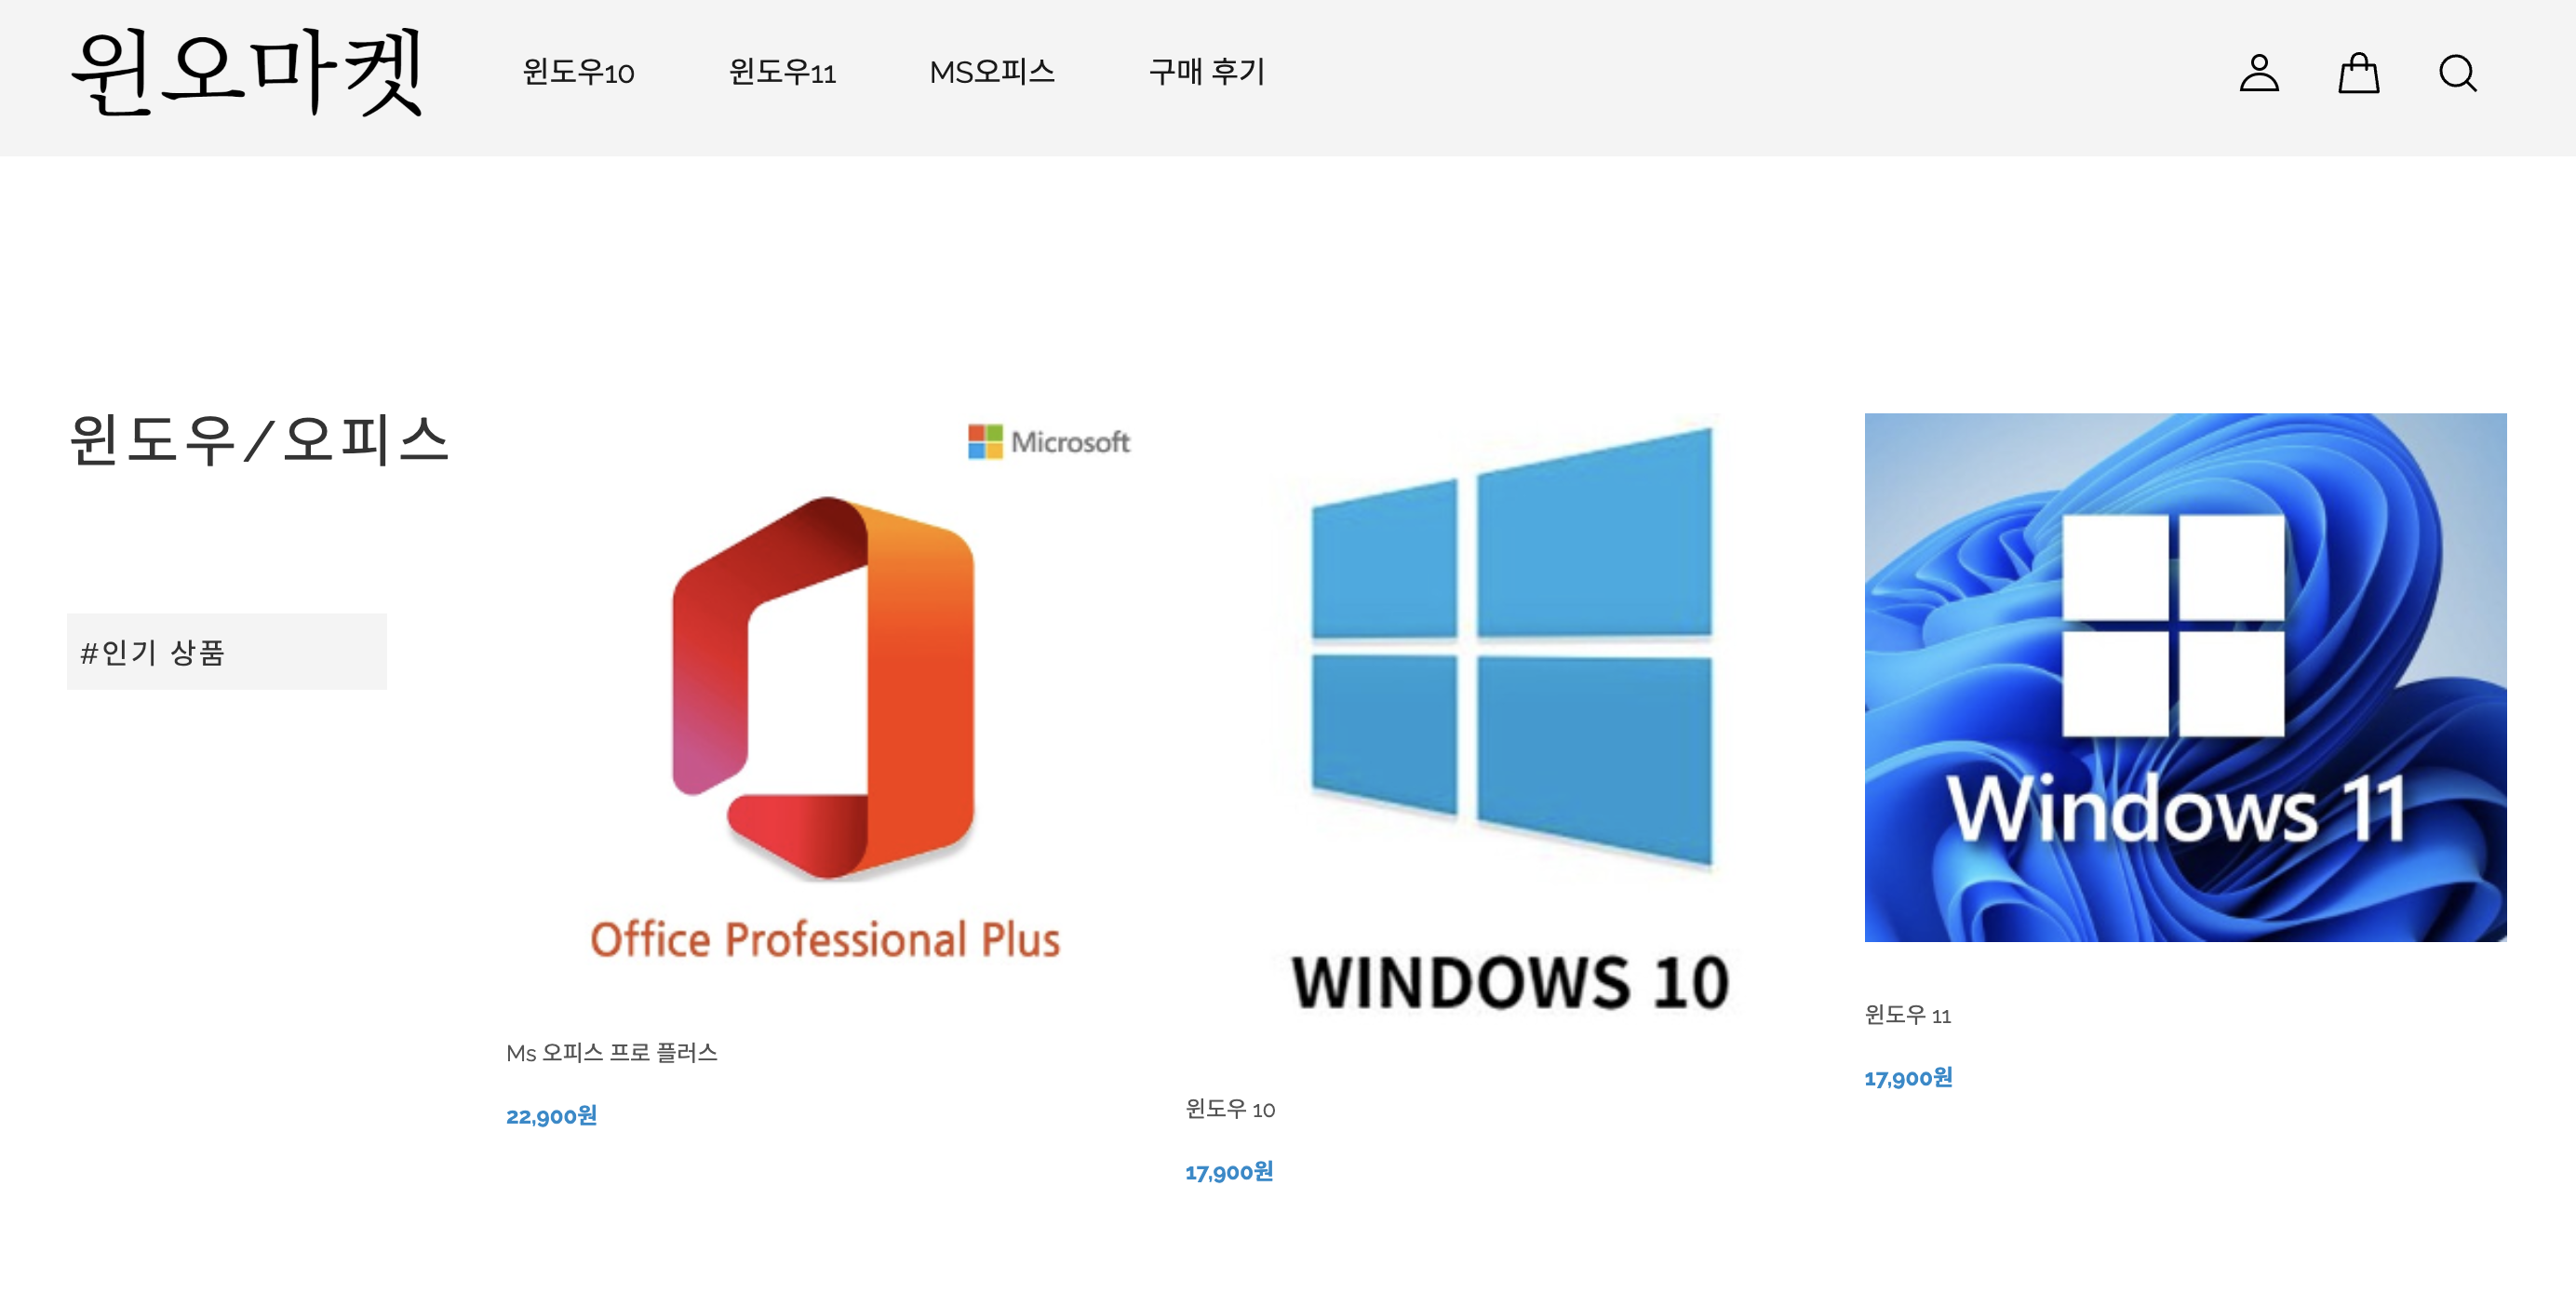
Task: Open the Ms 오피스 프로 플러스 product link
Action: (611, 1052)
